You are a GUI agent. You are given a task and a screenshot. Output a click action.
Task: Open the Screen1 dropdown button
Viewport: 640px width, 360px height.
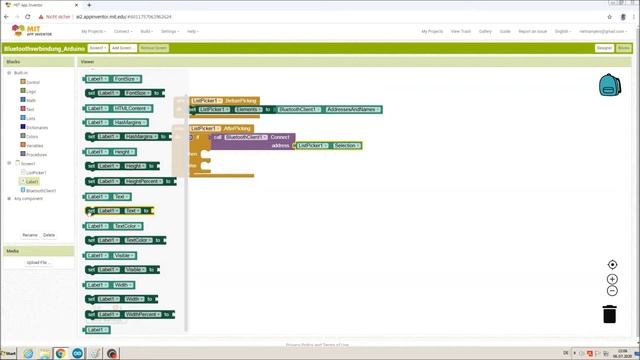pyautogui.click(x=98, y=48)
